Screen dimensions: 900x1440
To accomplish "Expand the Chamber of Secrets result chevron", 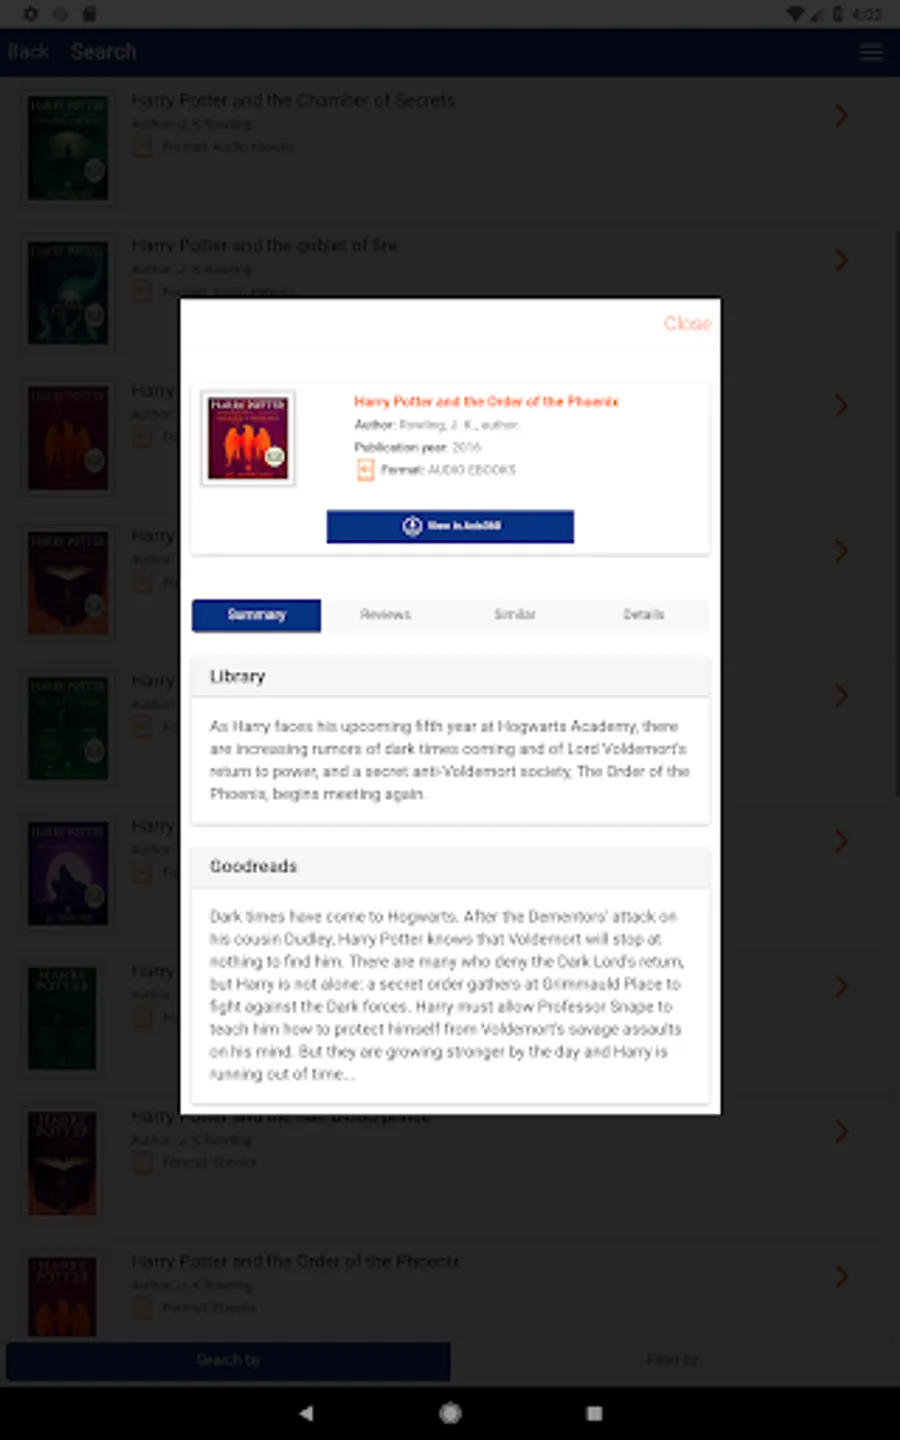I will point(841,115).
